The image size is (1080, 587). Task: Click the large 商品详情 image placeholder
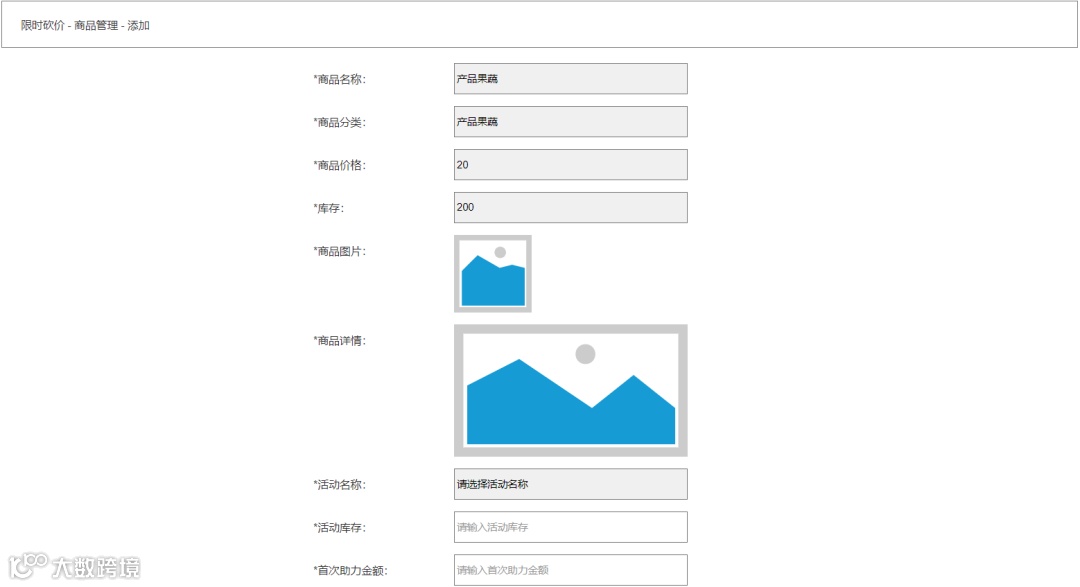(570, 391)
